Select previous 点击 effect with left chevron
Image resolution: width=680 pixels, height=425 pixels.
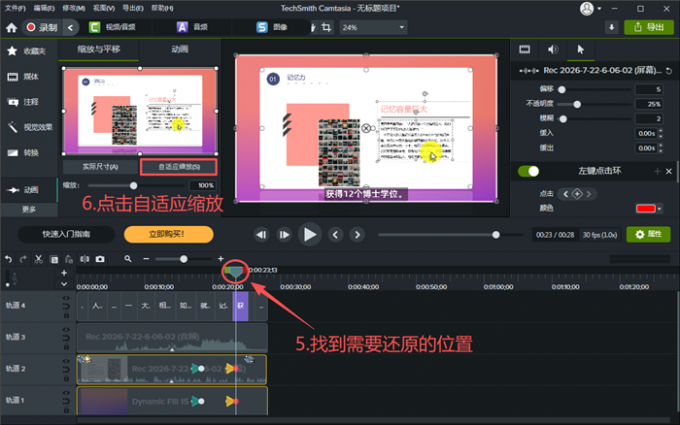[565, 194]
